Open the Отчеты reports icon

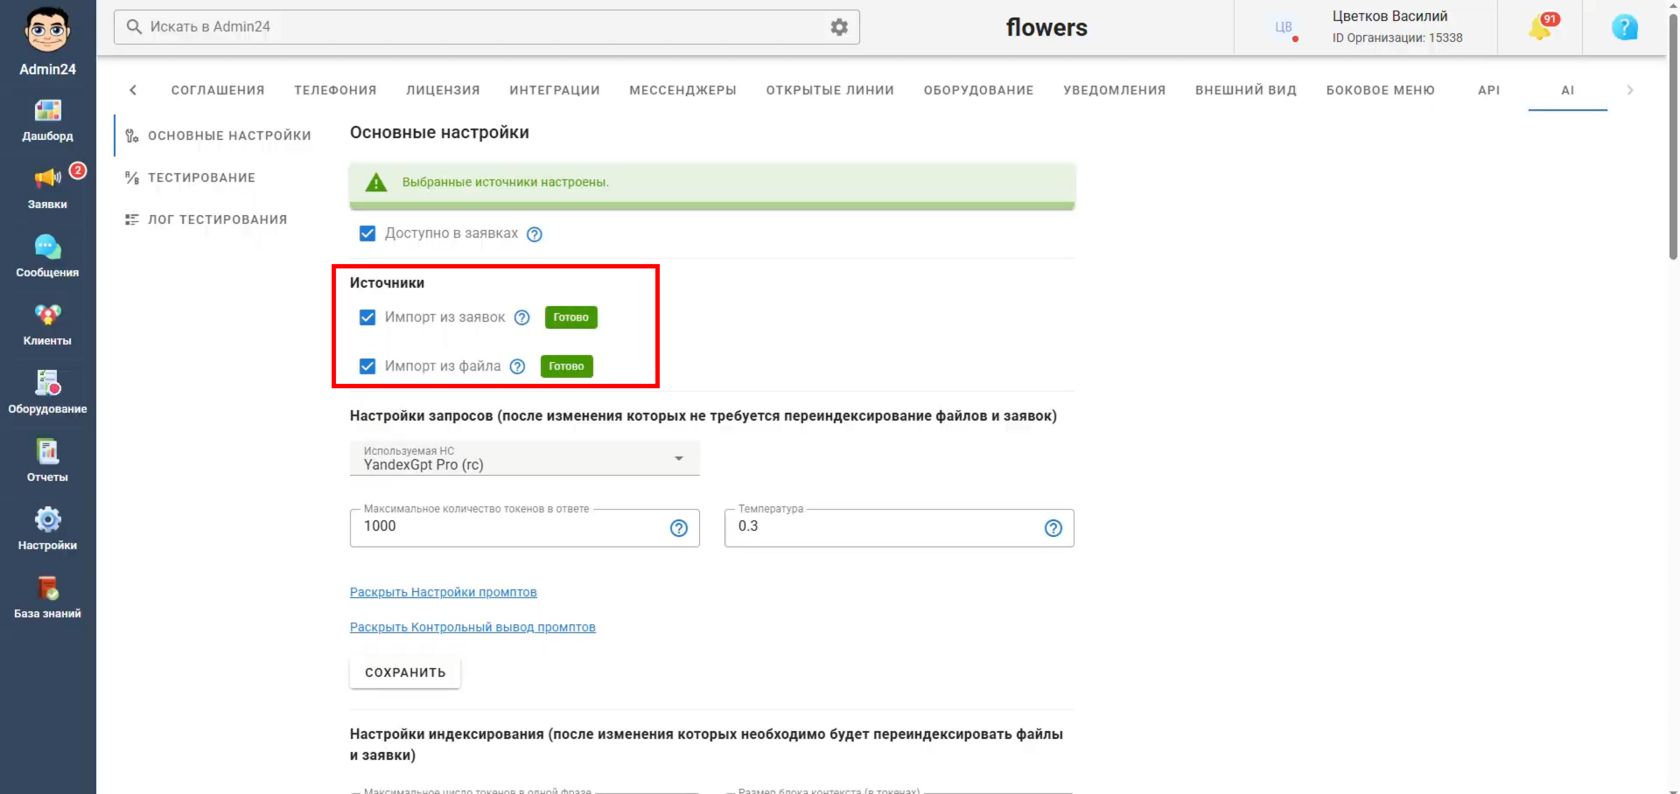(47, 461)
